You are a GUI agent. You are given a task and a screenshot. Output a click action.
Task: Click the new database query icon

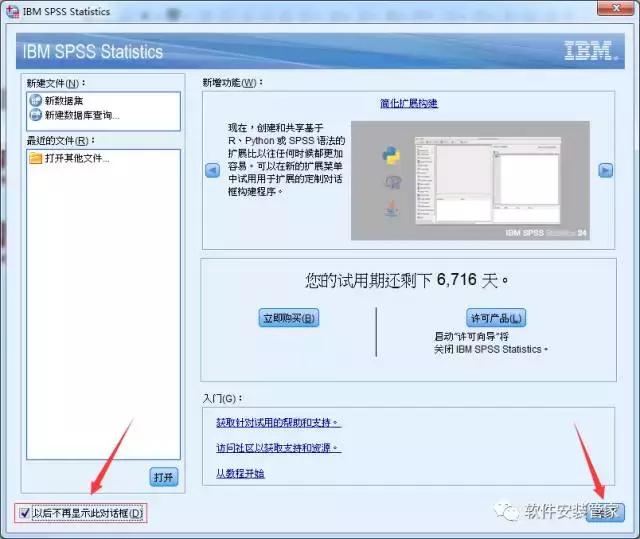(36, 115)
